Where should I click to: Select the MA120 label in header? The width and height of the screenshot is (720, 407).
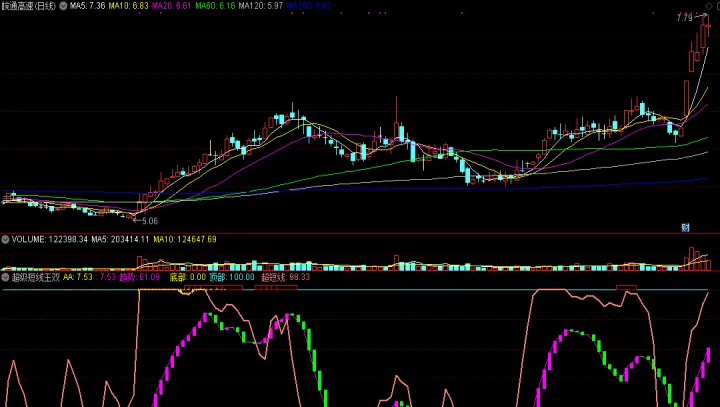coord(261,6)
